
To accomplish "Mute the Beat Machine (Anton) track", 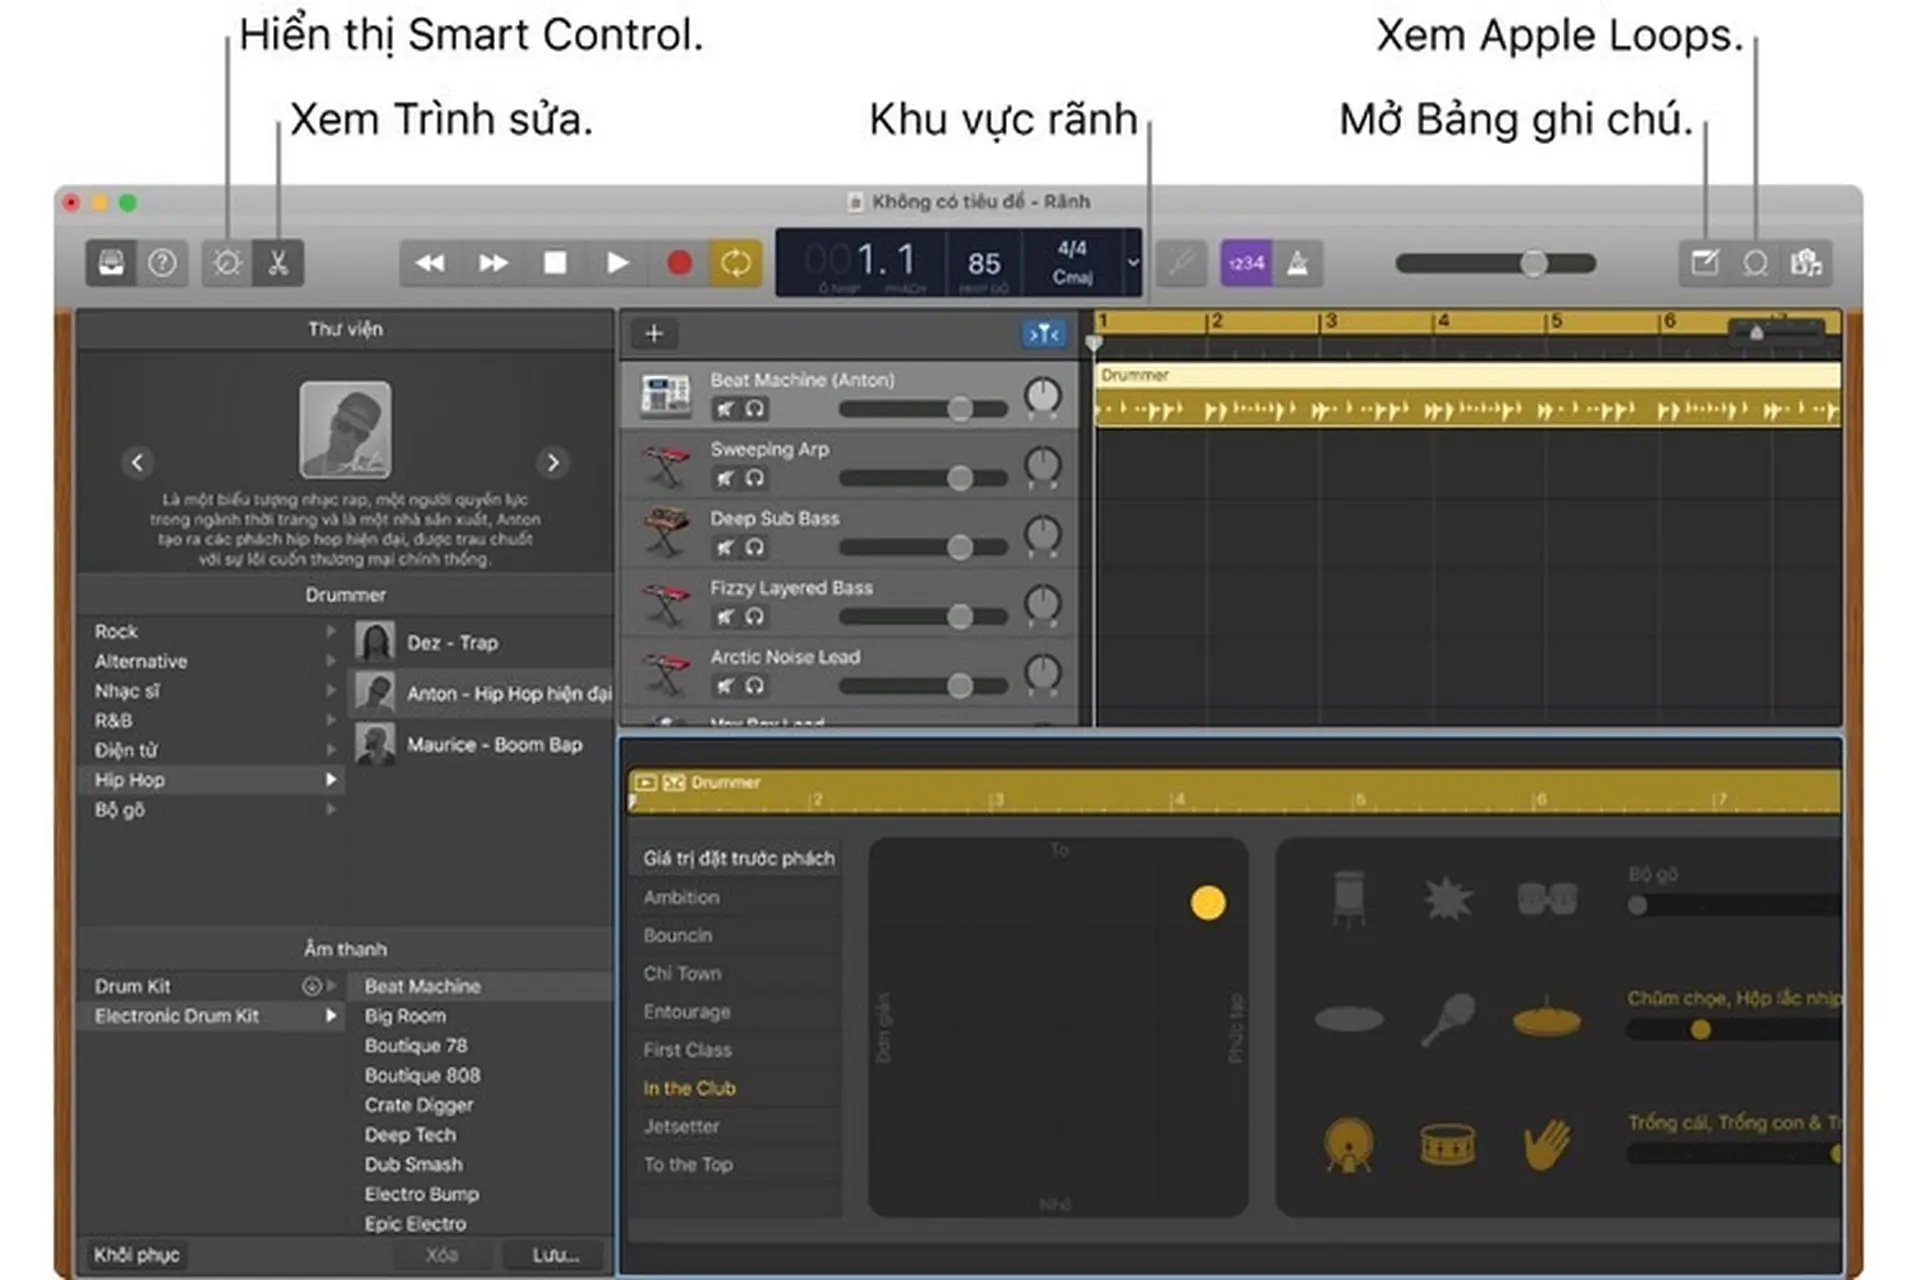I will tap(726, 408).
